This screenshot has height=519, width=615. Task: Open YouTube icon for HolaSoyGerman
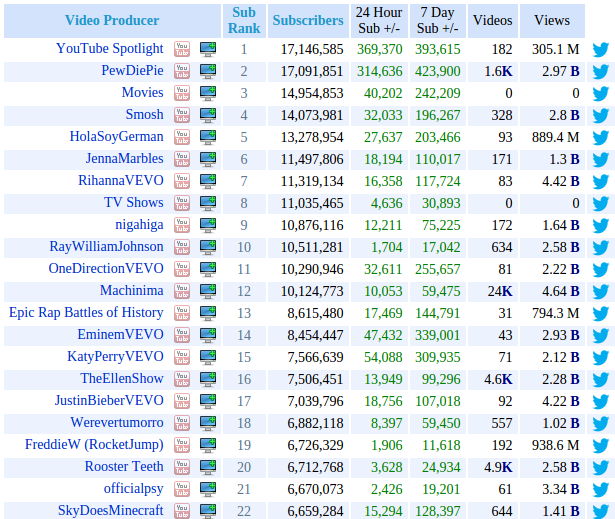[182, 137]
